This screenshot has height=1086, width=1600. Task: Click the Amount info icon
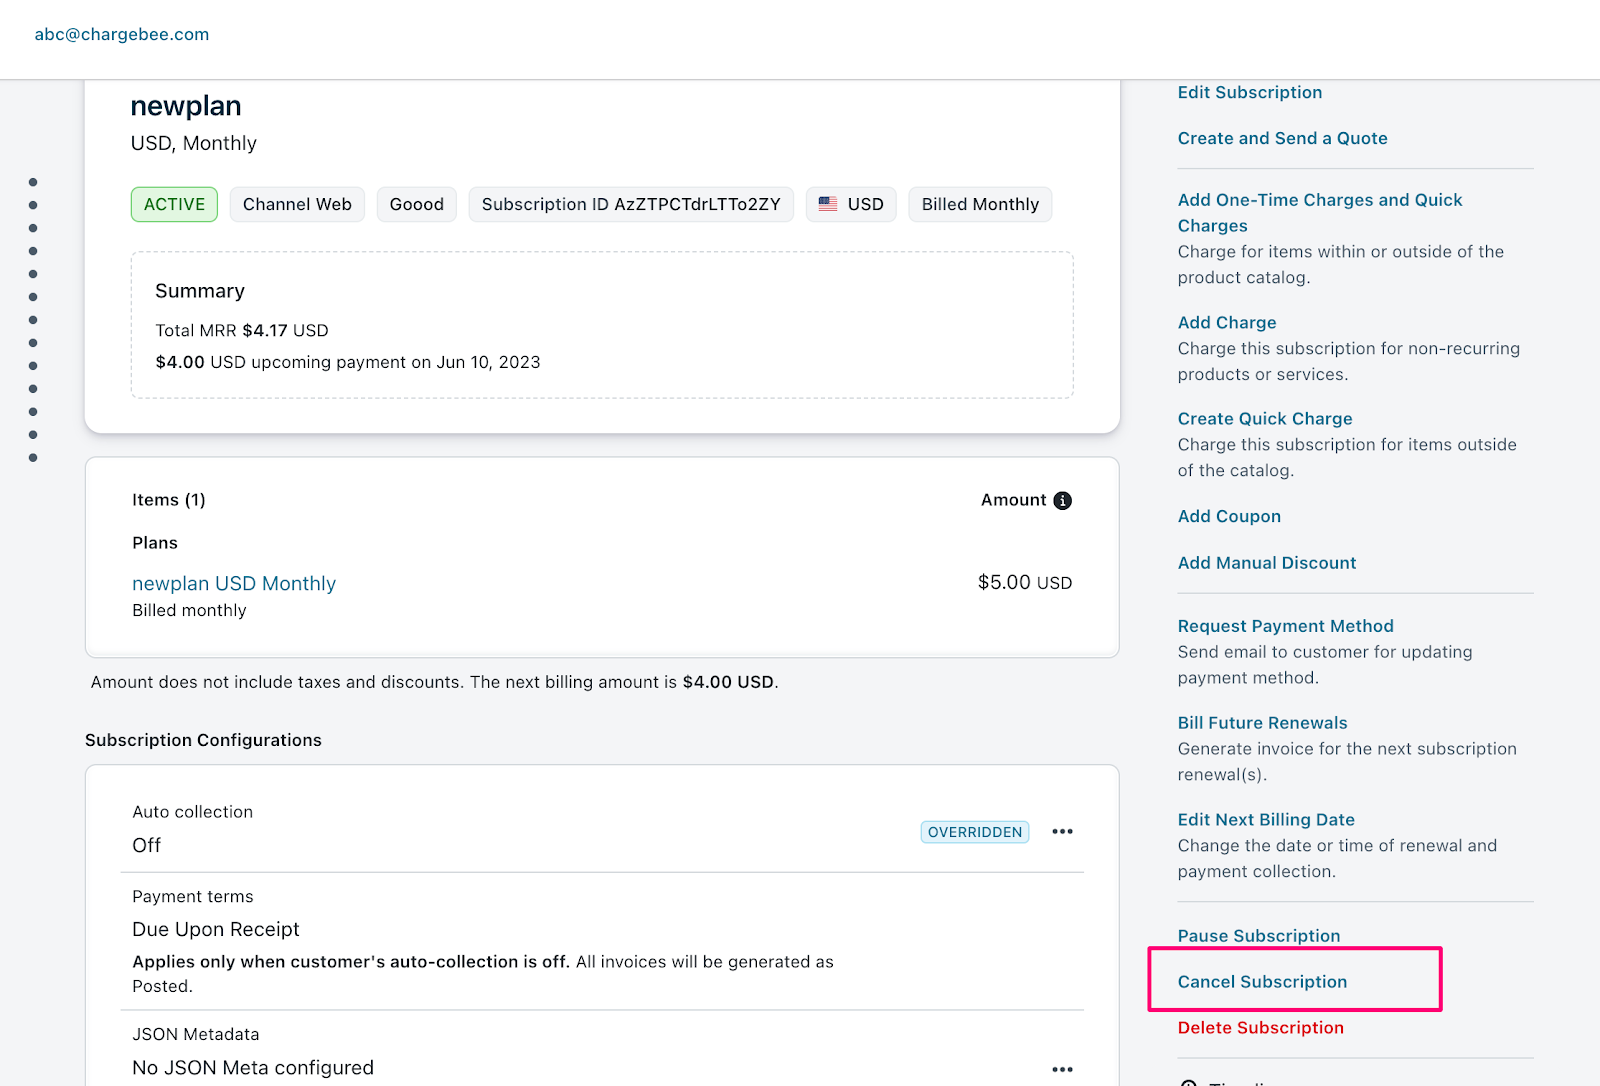click(1062, 500)
